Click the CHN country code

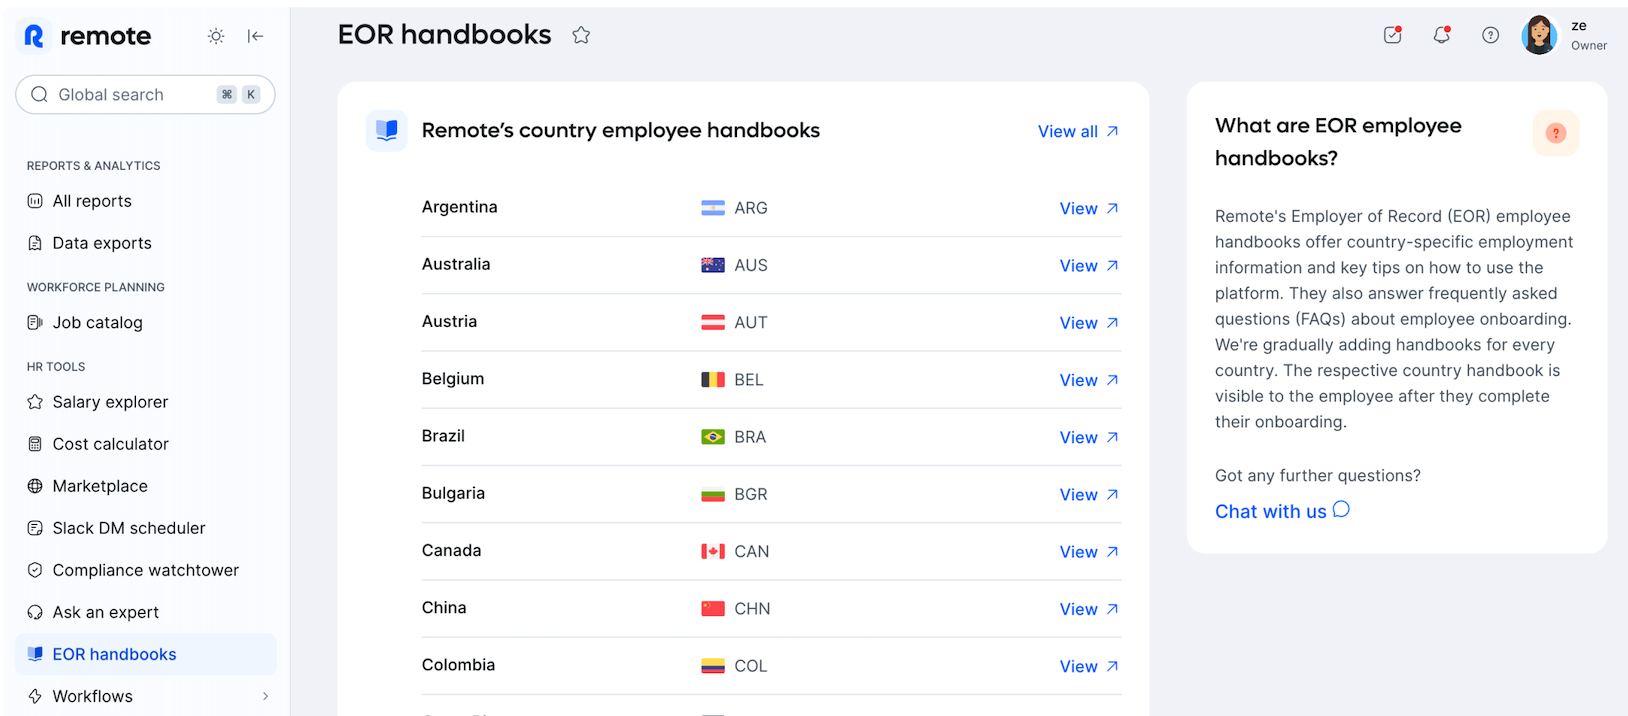752,609
